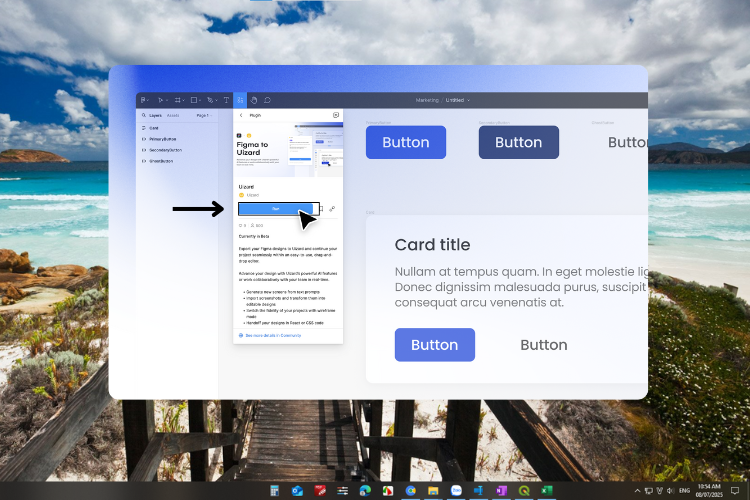
Task: Open See more details in Community link
Action: (273, 336)
